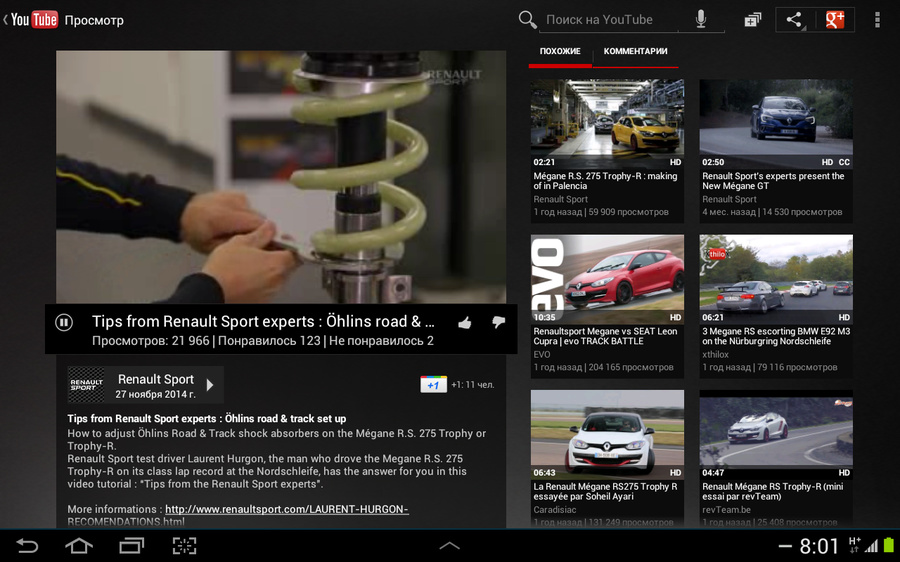The image size is (900, 562).
Task: Open the three-dot overflow menu
Action: [x=876, y=20]
